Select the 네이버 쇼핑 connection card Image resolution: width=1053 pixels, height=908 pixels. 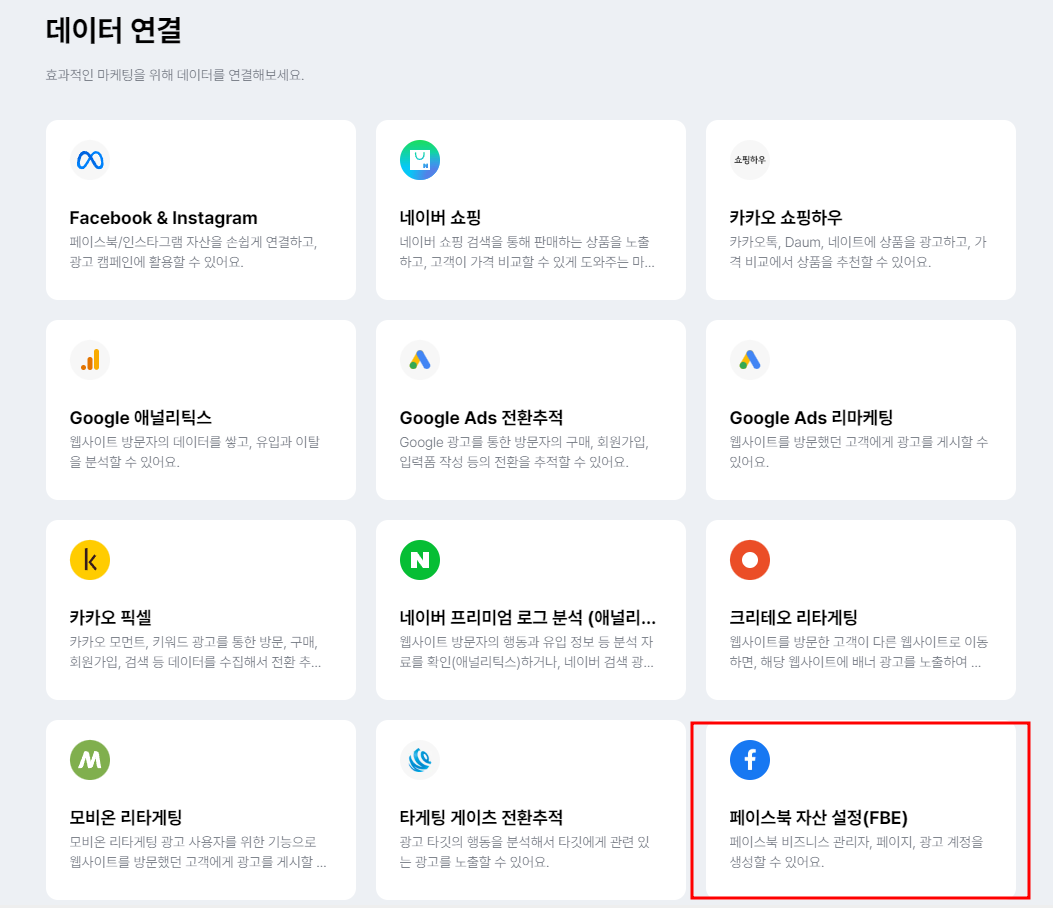(530, 209)
